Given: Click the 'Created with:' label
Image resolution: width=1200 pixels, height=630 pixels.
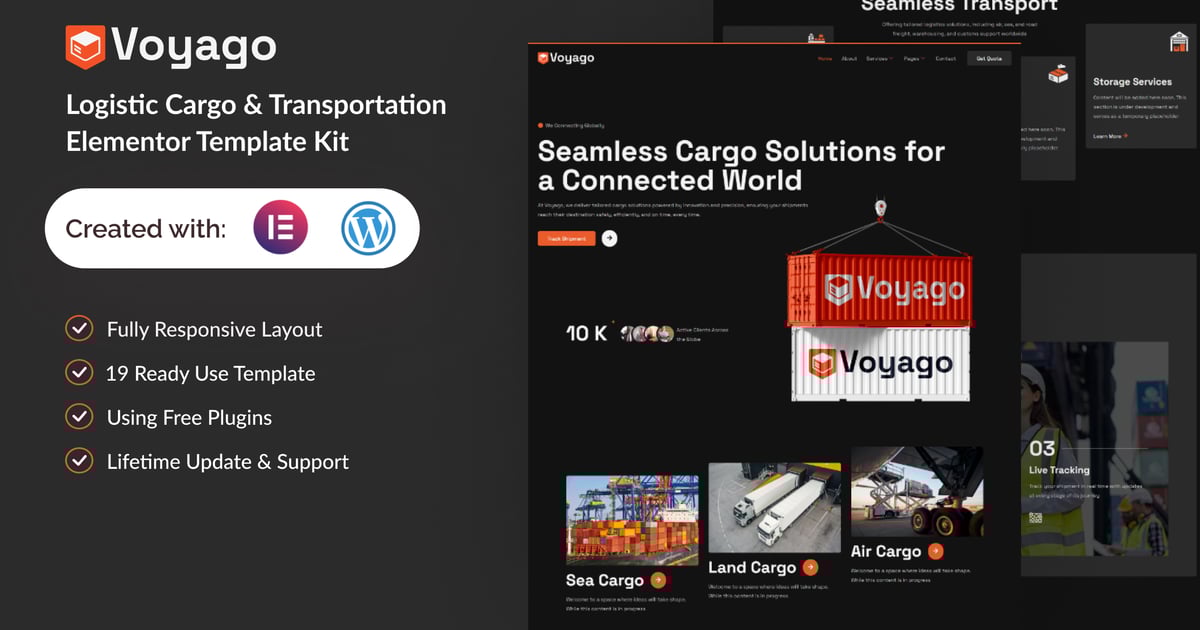Looking at the screenshot, I should [x=146, y=228].
